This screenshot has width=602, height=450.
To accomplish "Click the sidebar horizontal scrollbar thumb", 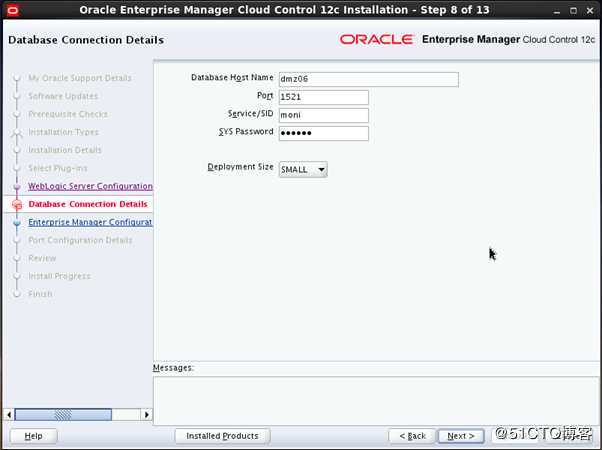I will tap(63, 415).
